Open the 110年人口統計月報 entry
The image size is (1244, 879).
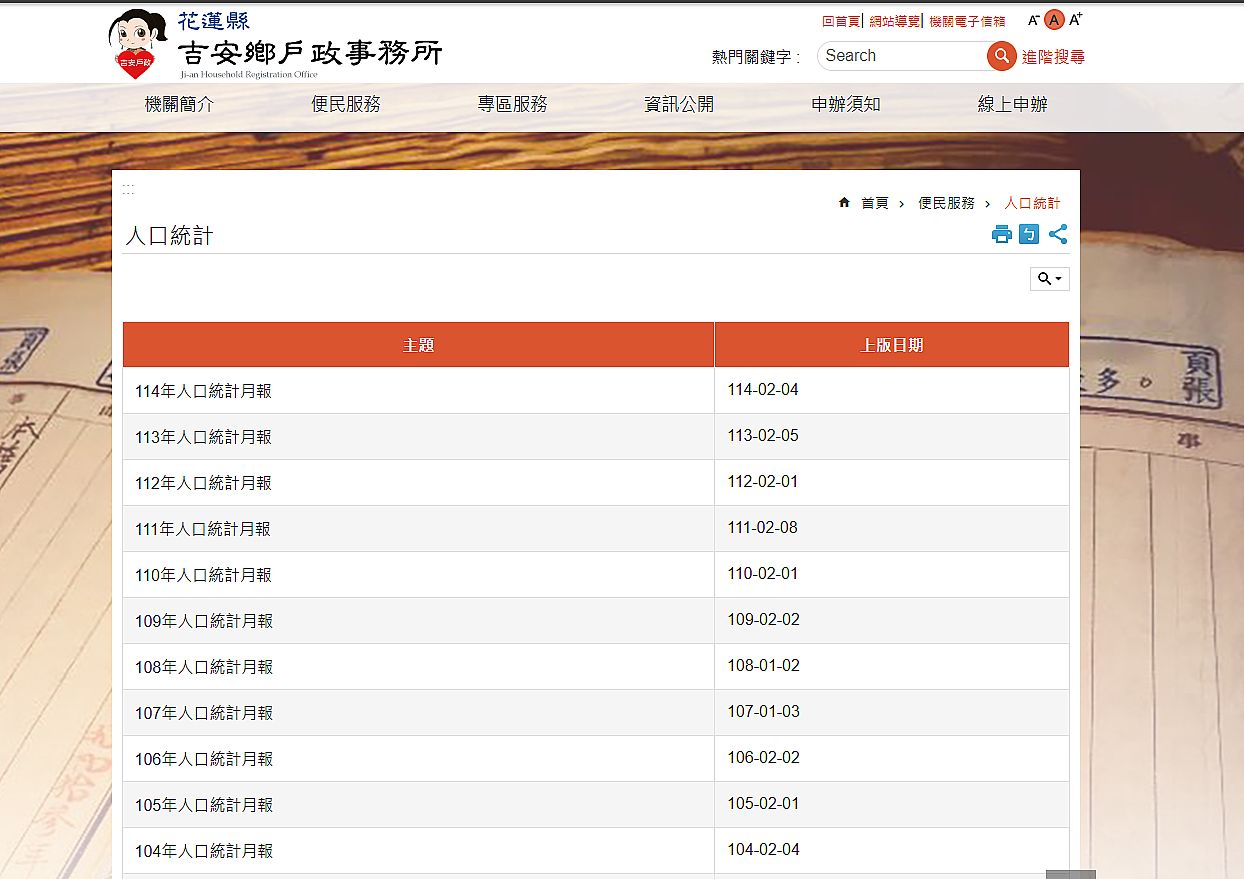(203, 576)
